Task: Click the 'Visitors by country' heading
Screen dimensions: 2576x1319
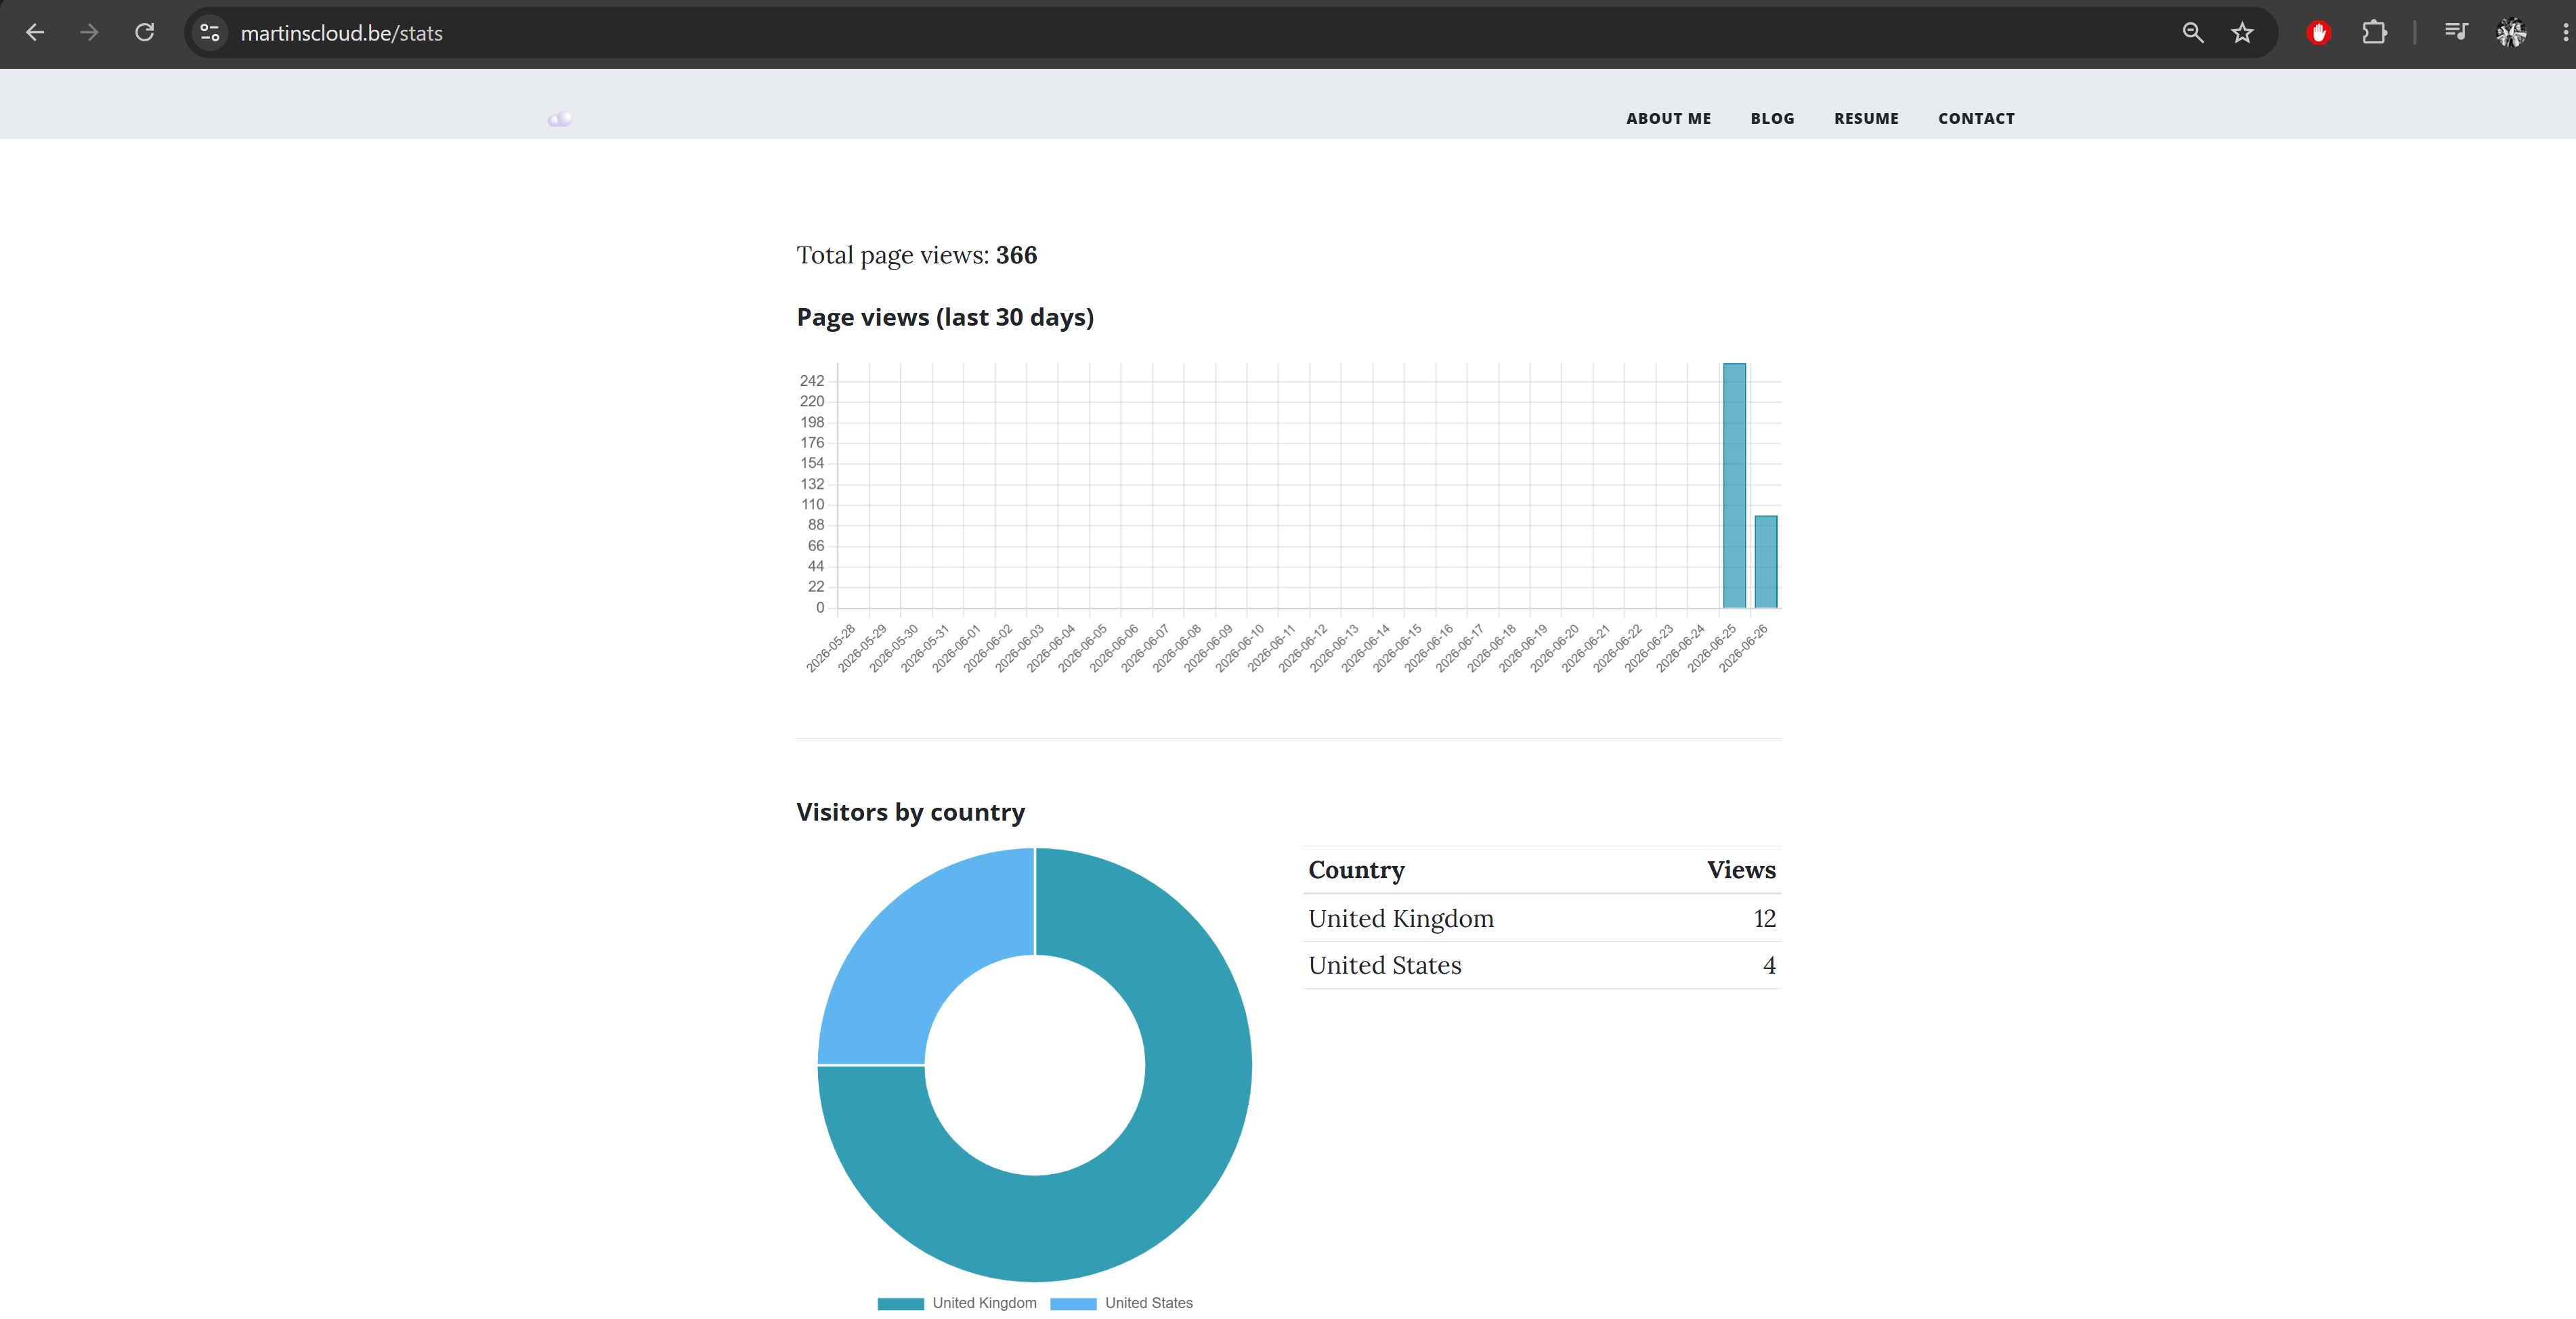Action: 911,812
